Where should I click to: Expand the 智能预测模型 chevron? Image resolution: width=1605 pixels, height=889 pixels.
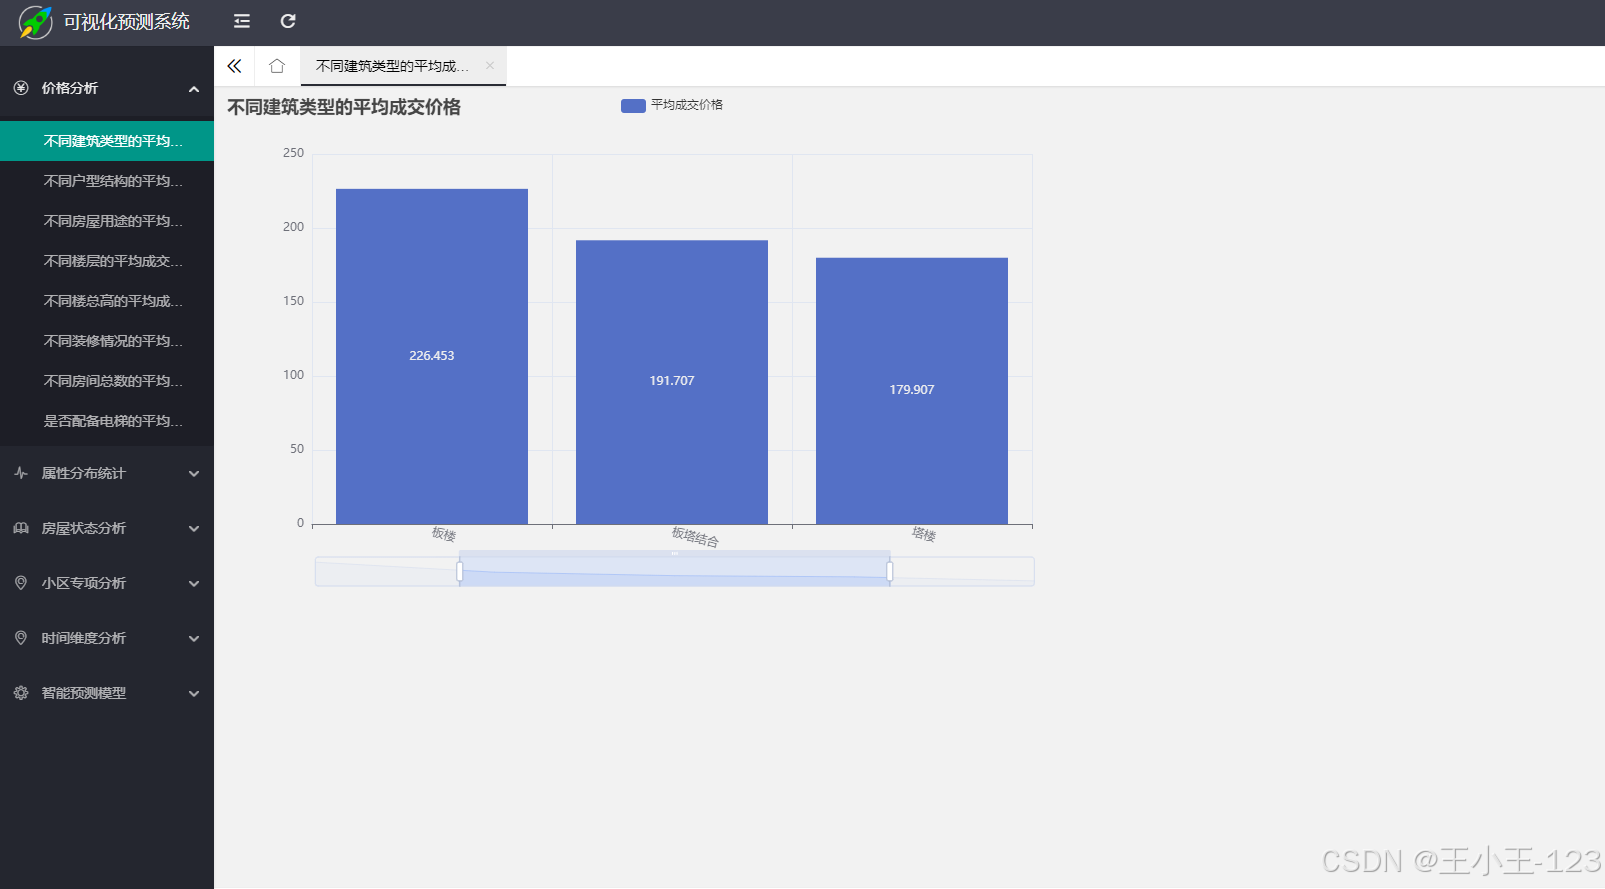tap(194, 694)
